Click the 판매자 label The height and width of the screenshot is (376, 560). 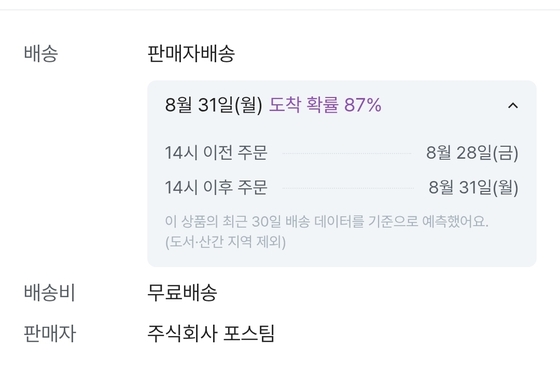(x=50, y=334)
